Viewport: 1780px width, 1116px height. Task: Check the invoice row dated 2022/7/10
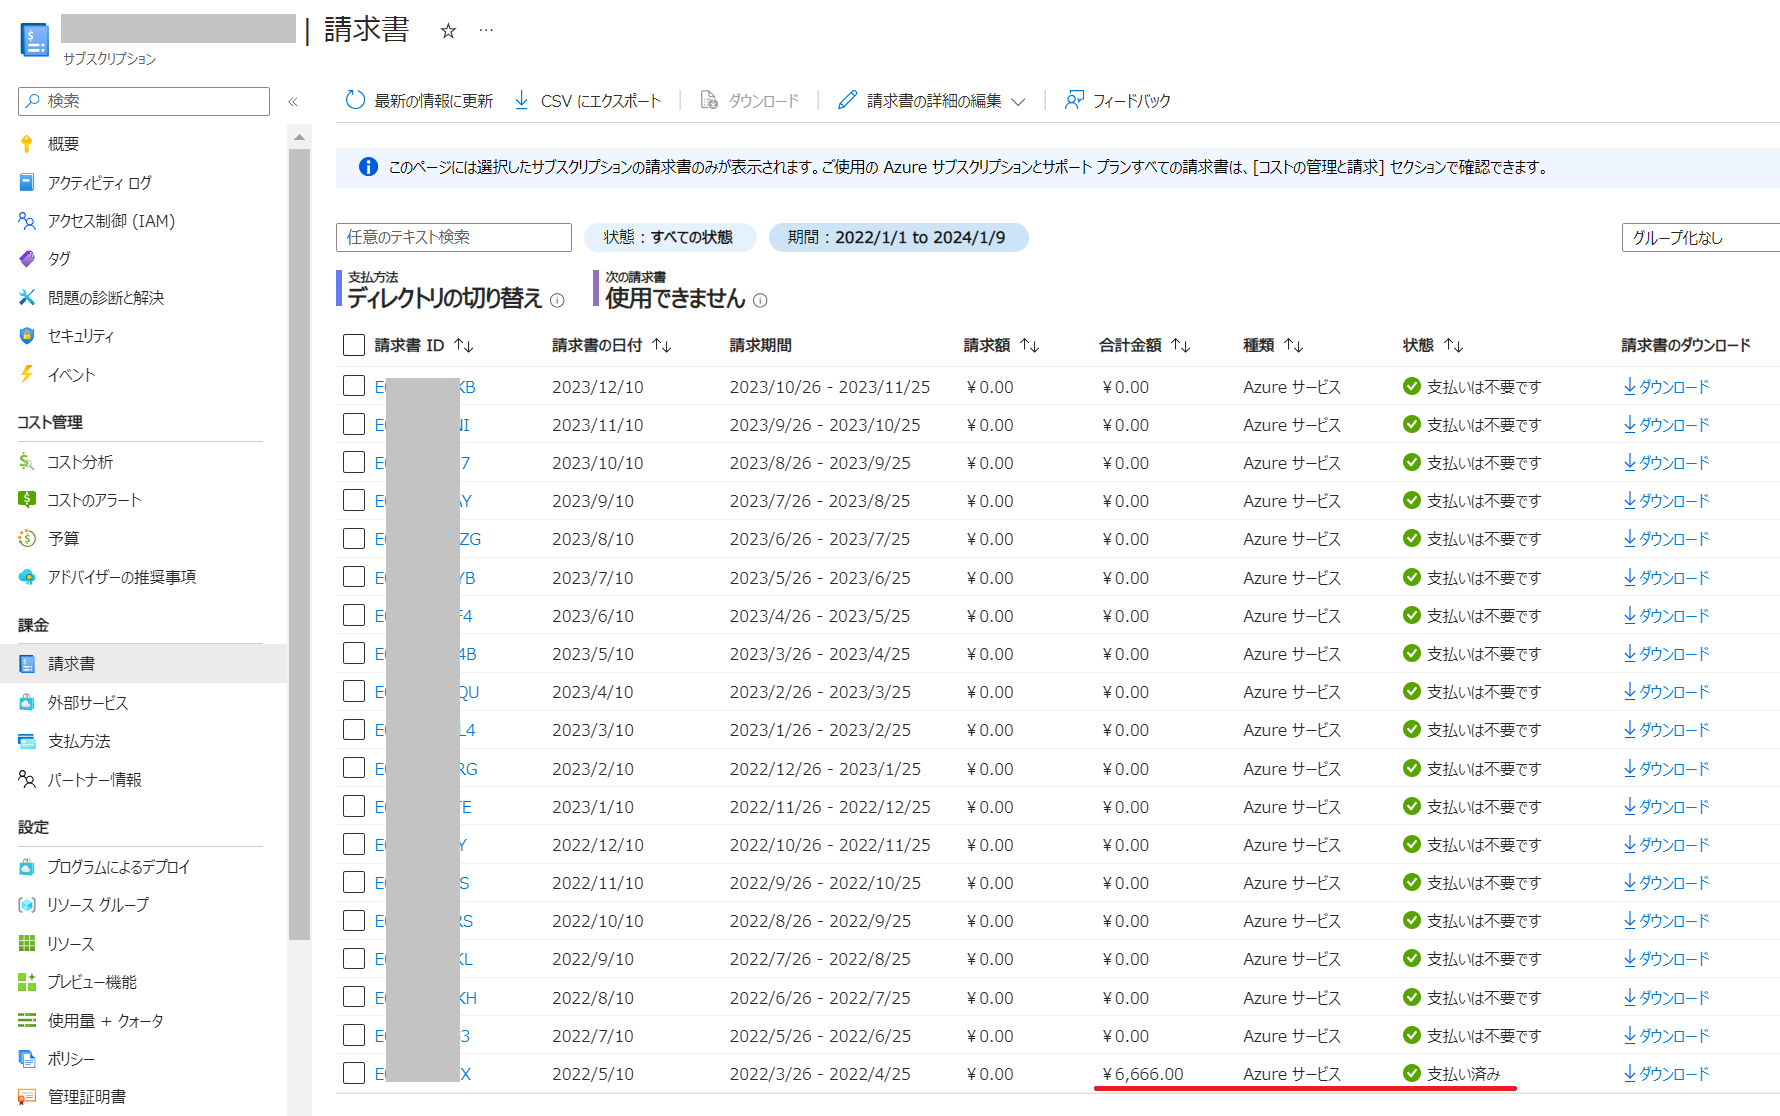(354, 1035)
